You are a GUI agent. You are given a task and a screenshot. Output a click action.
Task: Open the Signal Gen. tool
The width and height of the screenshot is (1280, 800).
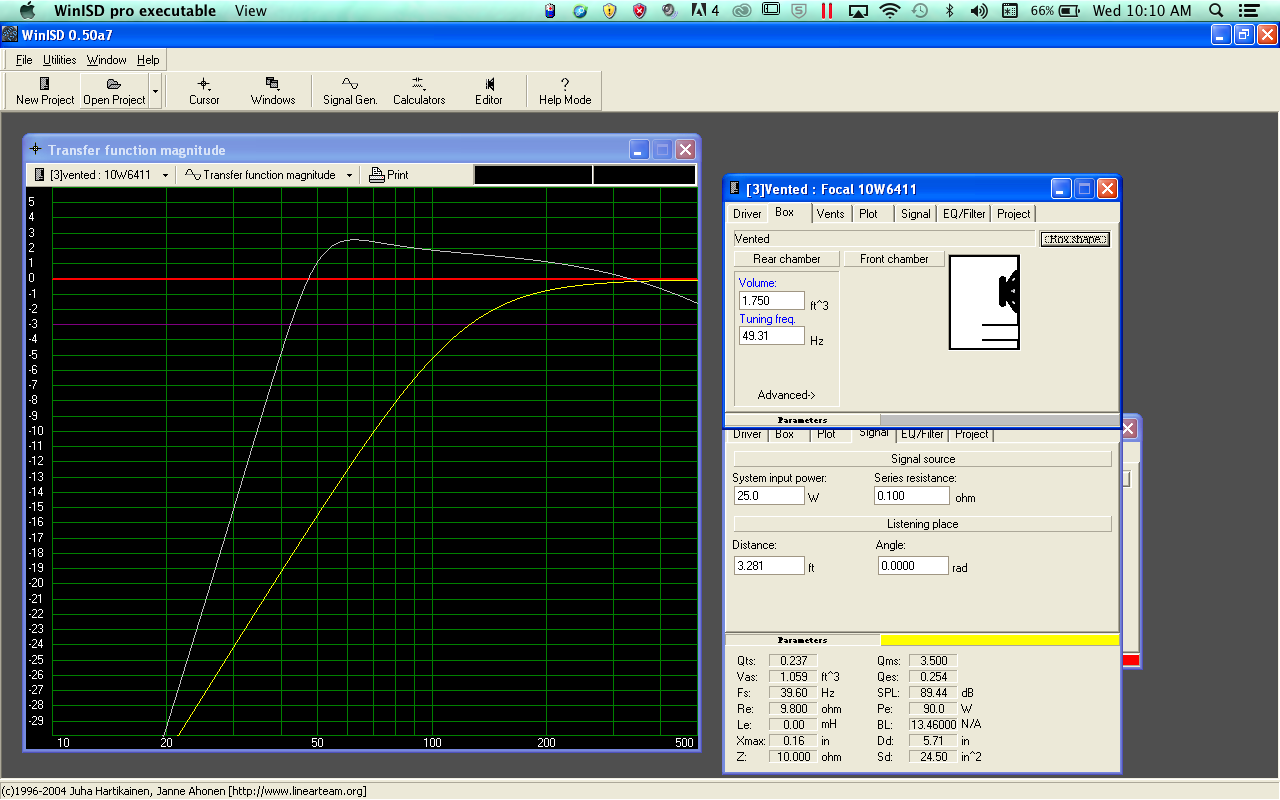[x=350, y=91]
